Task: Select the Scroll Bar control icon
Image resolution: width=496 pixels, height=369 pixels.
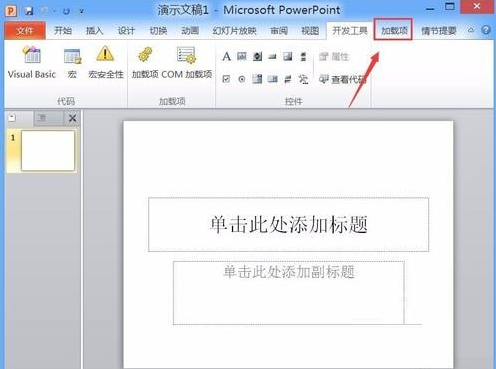Action: tap(303, 57)
